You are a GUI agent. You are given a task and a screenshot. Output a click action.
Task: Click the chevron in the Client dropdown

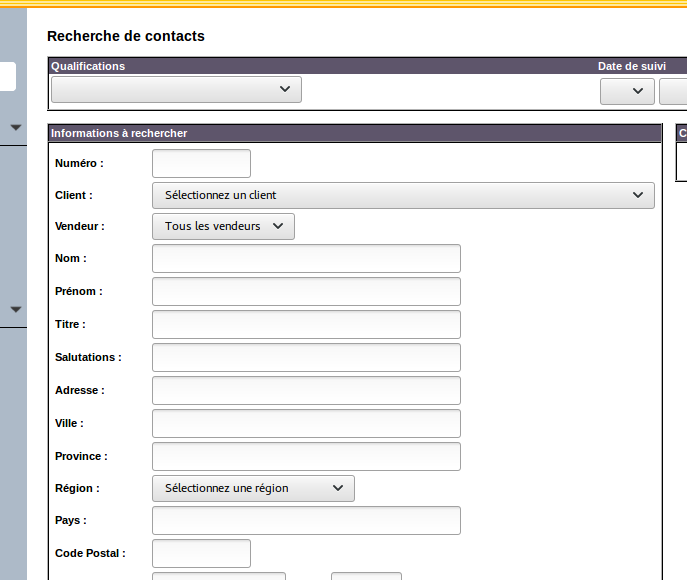coord(638,195)
